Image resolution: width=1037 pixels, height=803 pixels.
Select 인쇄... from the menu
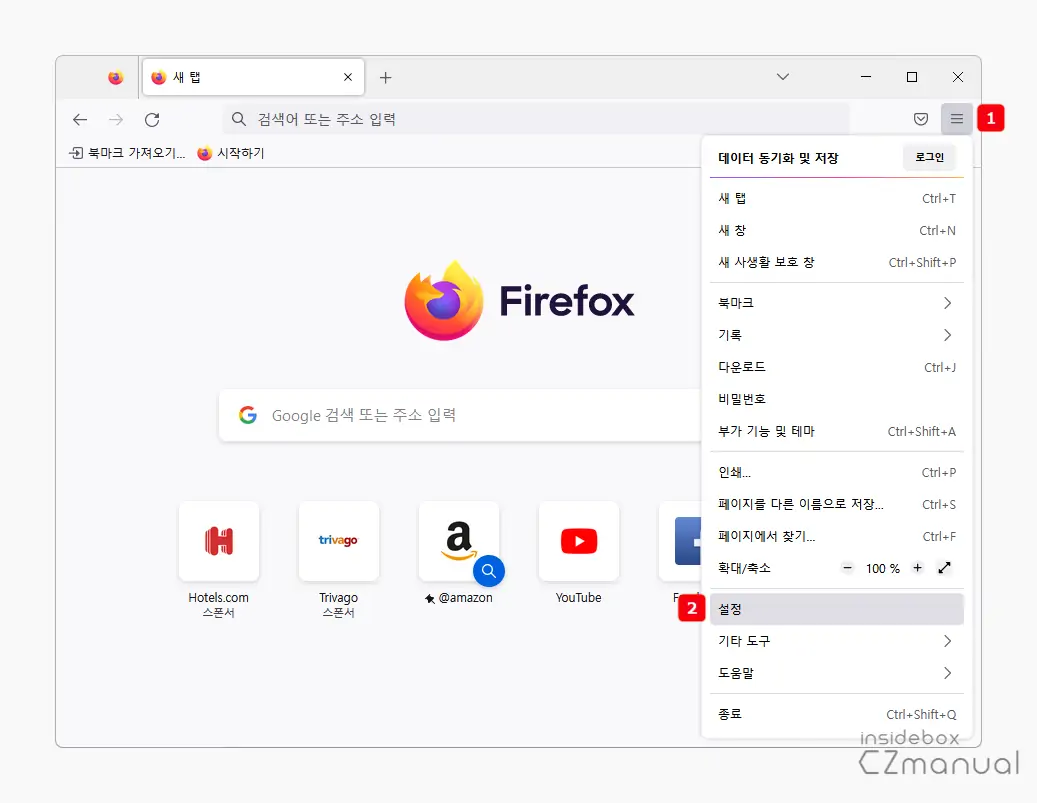point(837,472)
